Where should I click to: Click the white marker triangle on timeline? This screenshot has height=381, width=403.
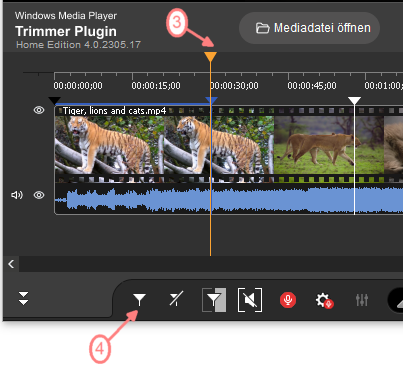pyautogui.click(x=354, y=100)
